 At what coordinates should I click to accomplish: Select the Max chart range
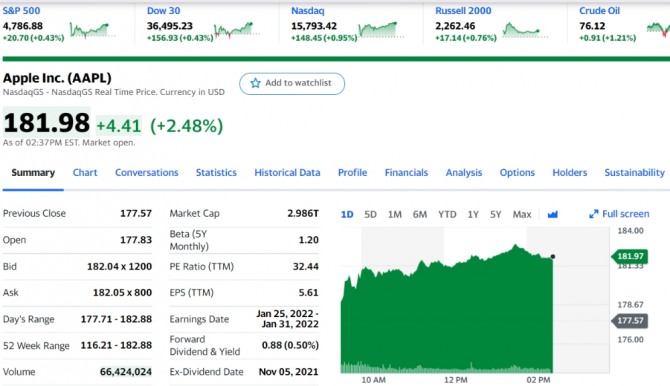(522, 214)
